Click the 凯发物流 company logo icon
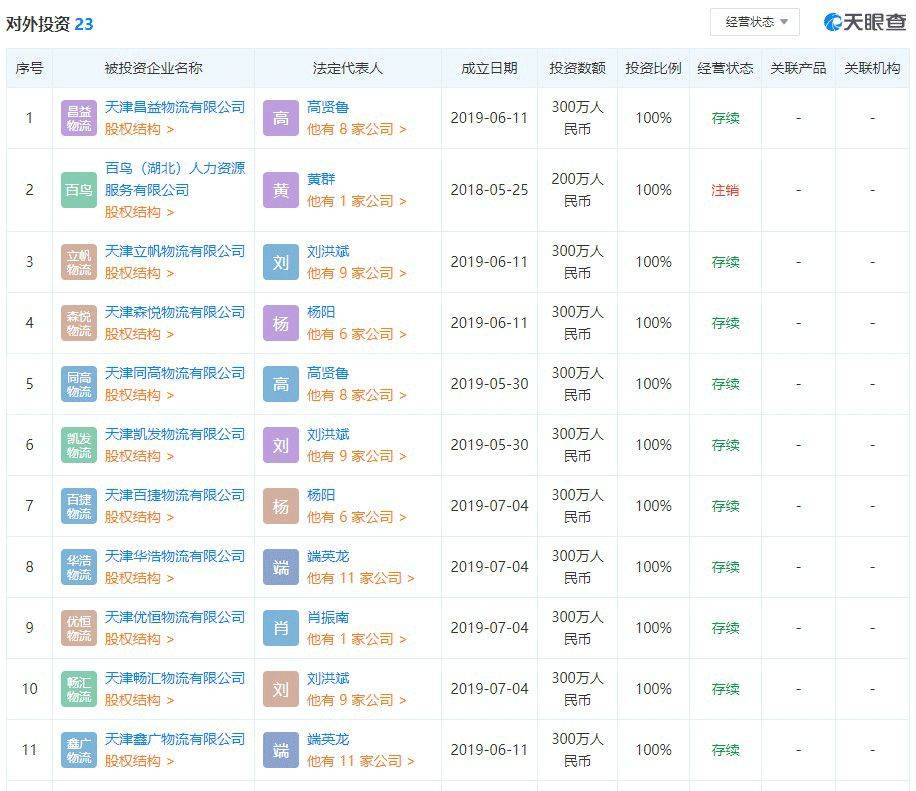The width and height of the screenshot is (916, 791). (x=79, y=445)
